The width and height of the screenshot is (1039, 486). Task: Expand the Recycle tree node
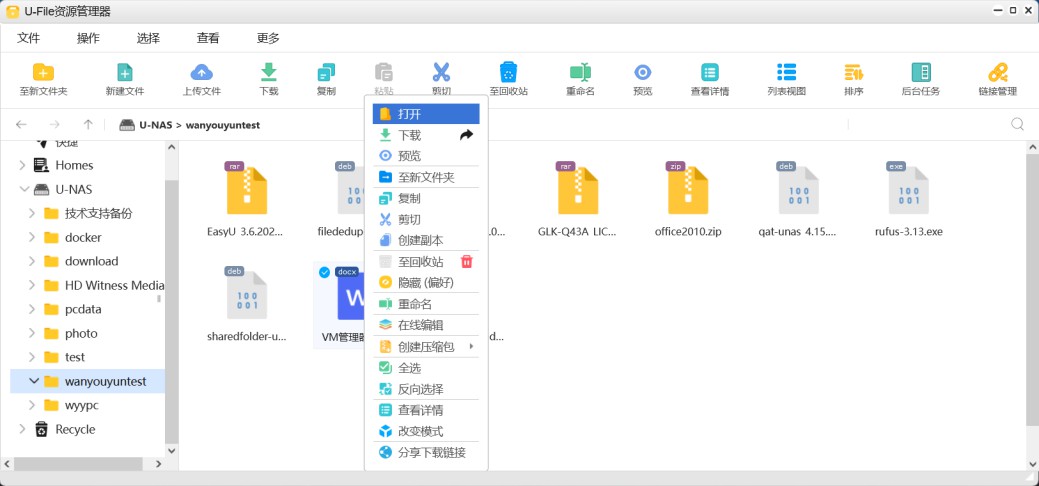(22, 429)
